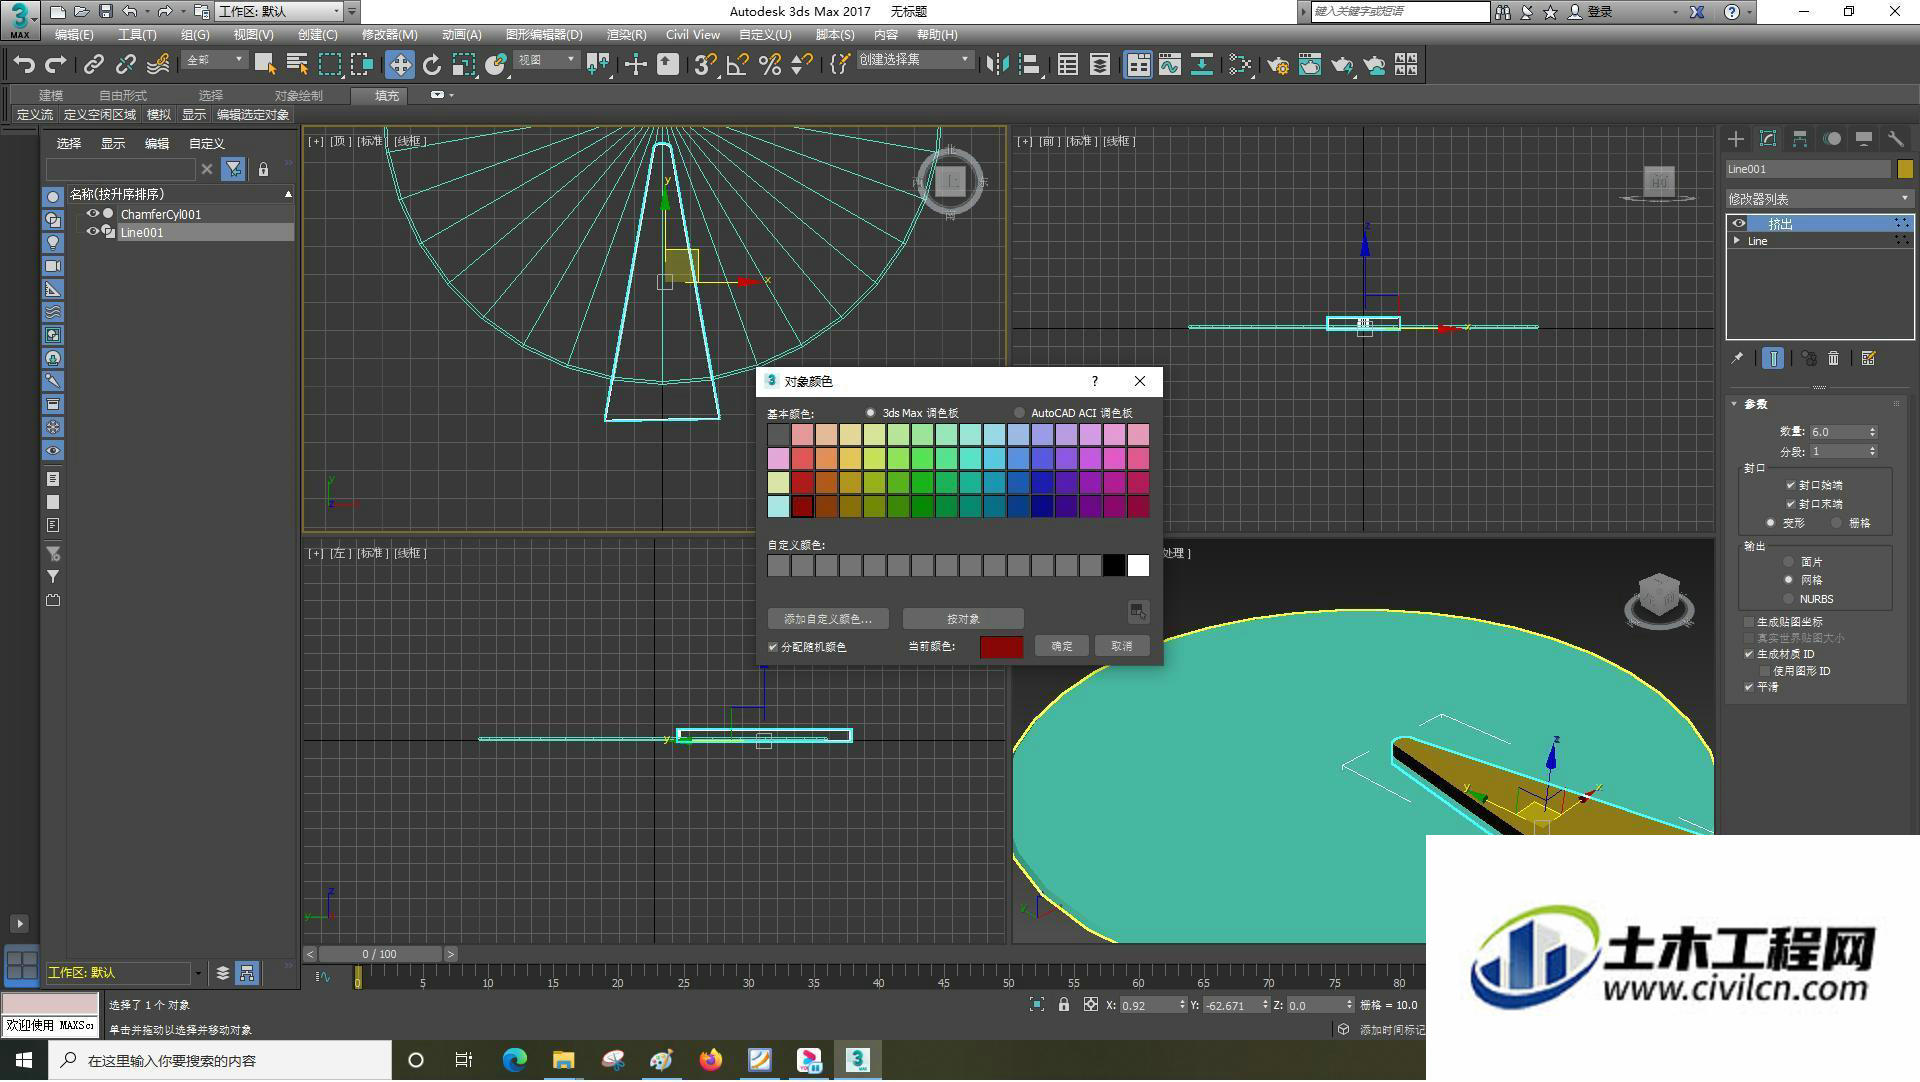Viewport: 1920px width, 1082px height.
Task: Click By Object button in color dialog
Action: coord(963,619)
